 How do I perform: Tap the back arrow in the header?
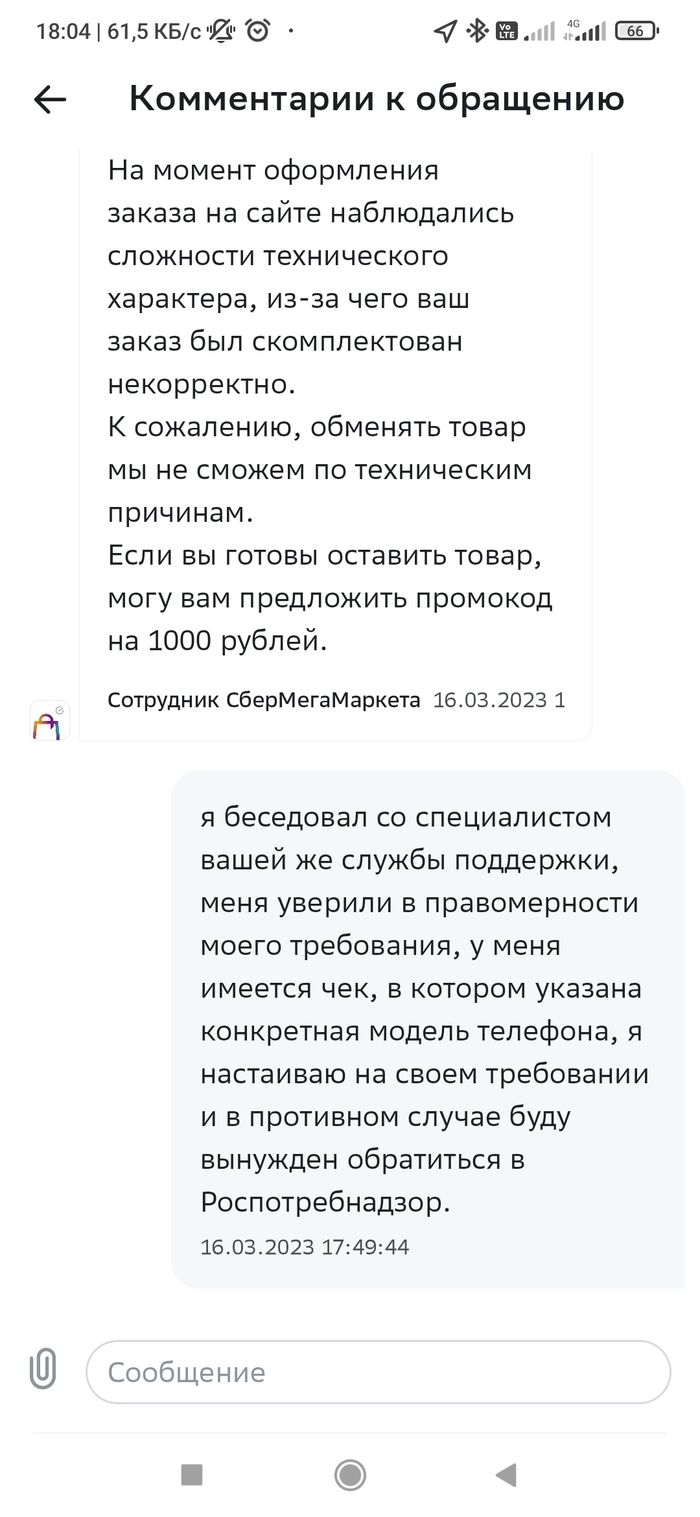(x=50, y=99)
